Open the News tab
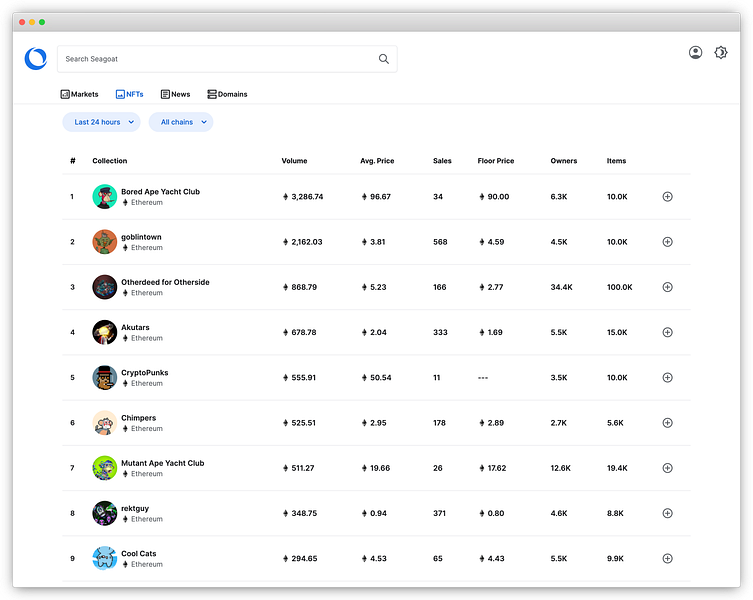Screen dimensions: 753x600 pos(175,94)
